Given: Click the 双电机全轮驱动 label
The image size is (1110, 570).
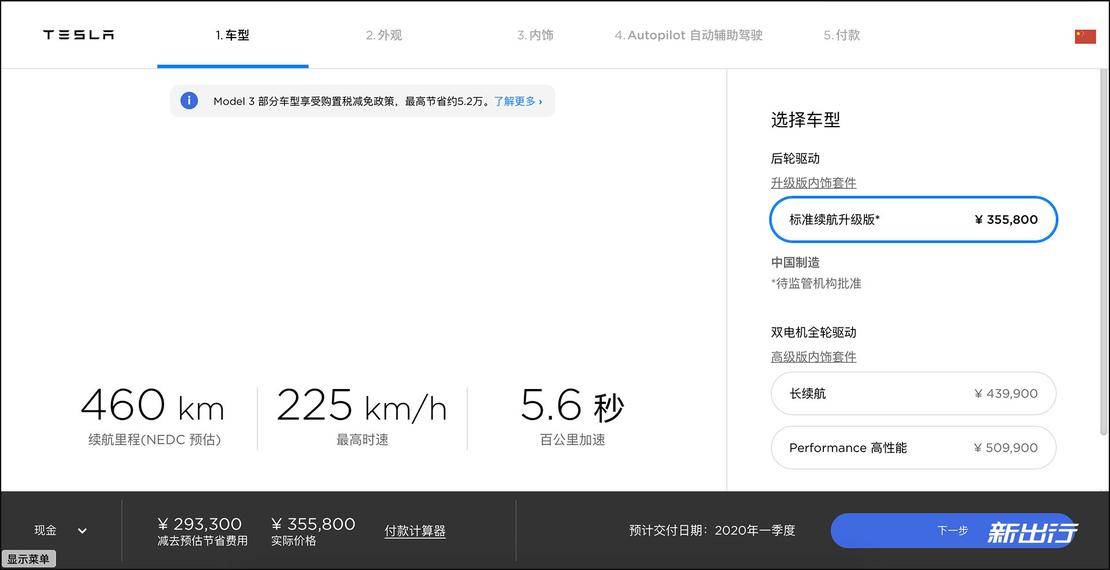Looking at the screenshot, I should [813, 332].
